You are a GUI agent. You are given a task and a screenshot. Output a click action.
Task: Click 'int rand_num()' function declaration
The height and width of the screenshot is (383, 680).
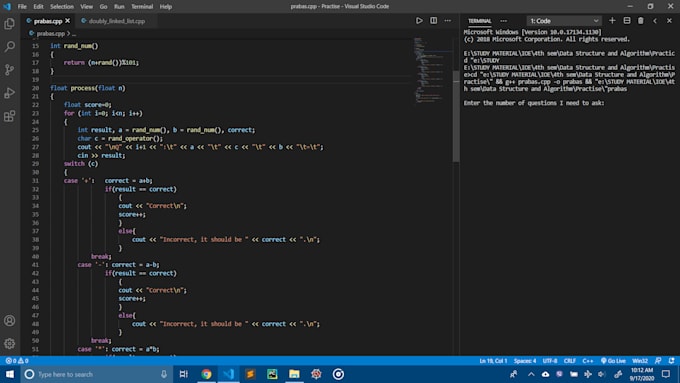[74, 46]
